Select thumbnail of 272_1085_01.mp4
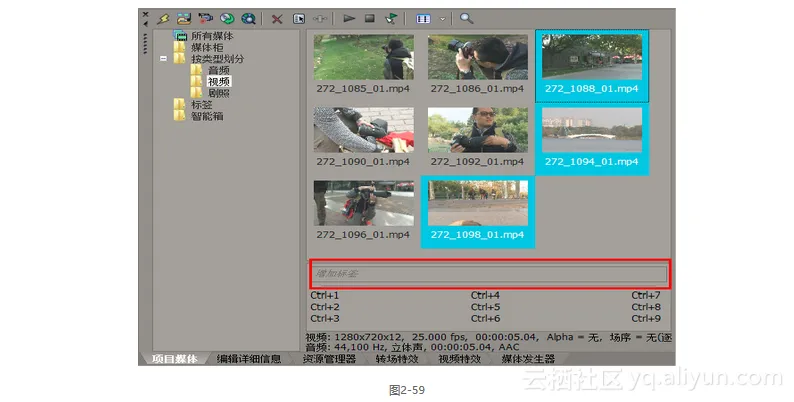Image resolution: width=794 pixels, height=402 pixels. (364, 57)
